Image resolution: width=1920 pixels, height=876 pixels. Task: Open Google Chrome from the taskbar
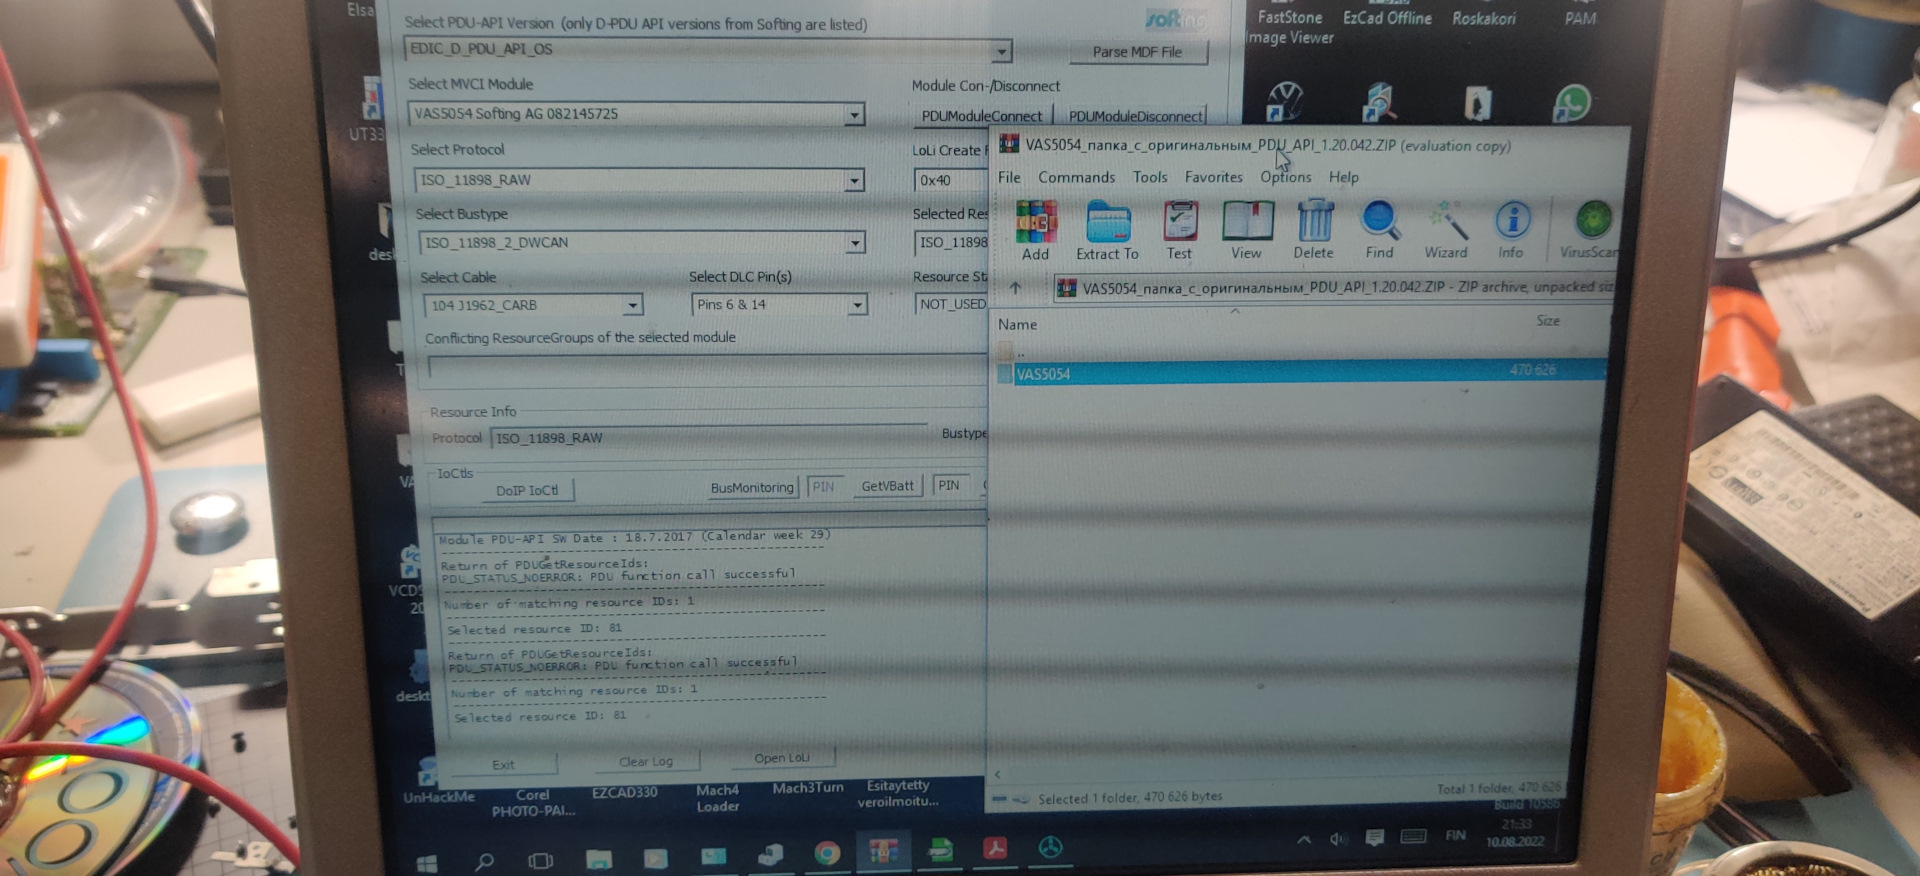(x=827, y=853)
